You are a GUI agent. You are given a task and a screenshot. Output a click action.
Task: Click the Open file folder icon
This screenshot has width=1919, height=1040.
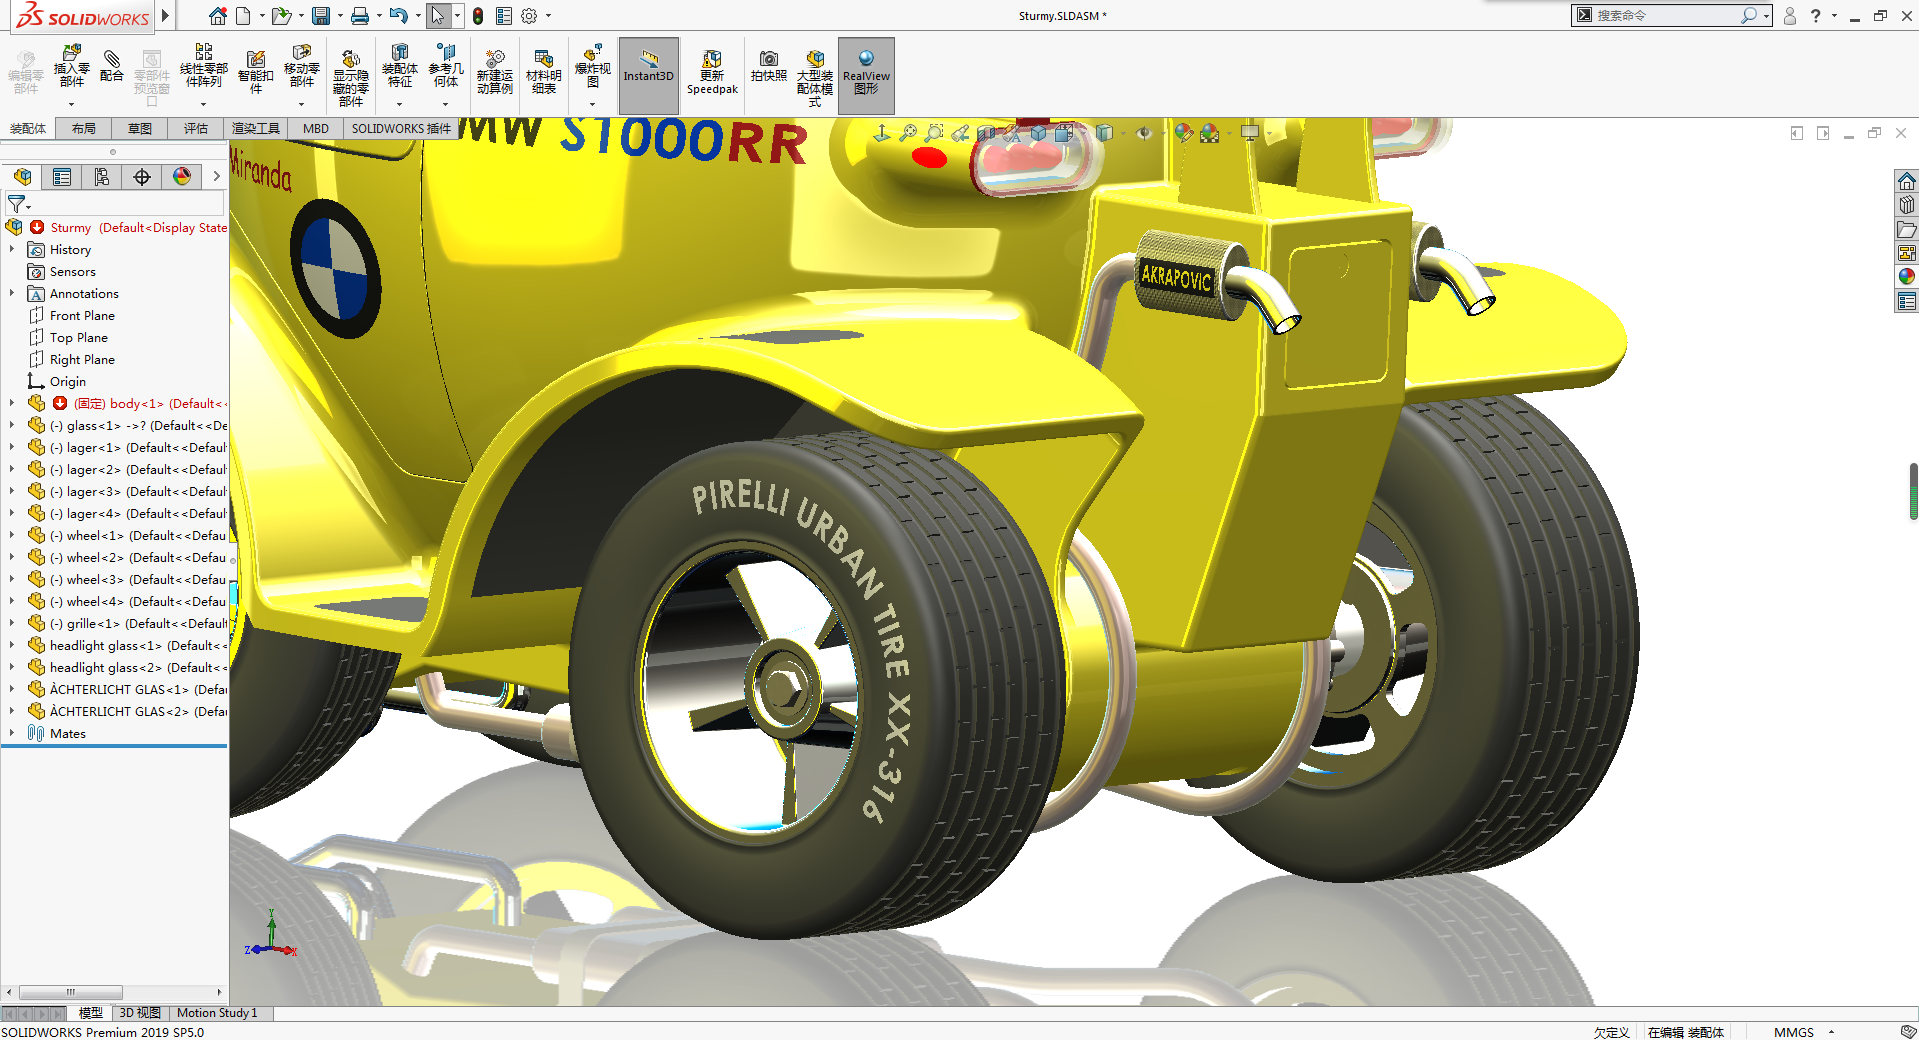click(x=281, y=16)
